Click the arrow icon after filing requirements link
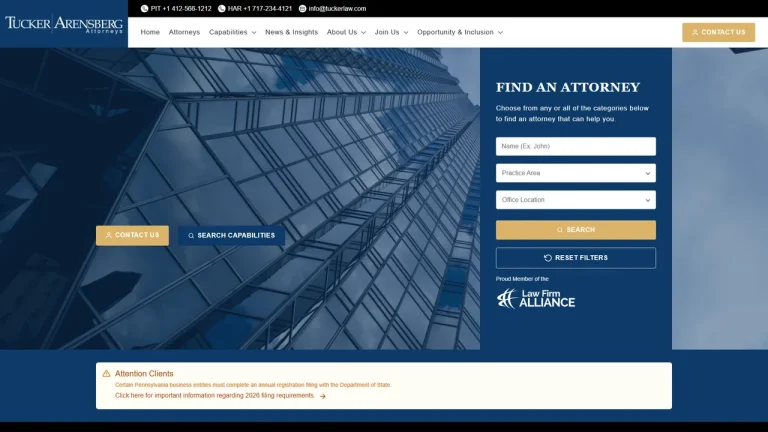The width and height of the screenshot is (768, 432). coord(323,396)
